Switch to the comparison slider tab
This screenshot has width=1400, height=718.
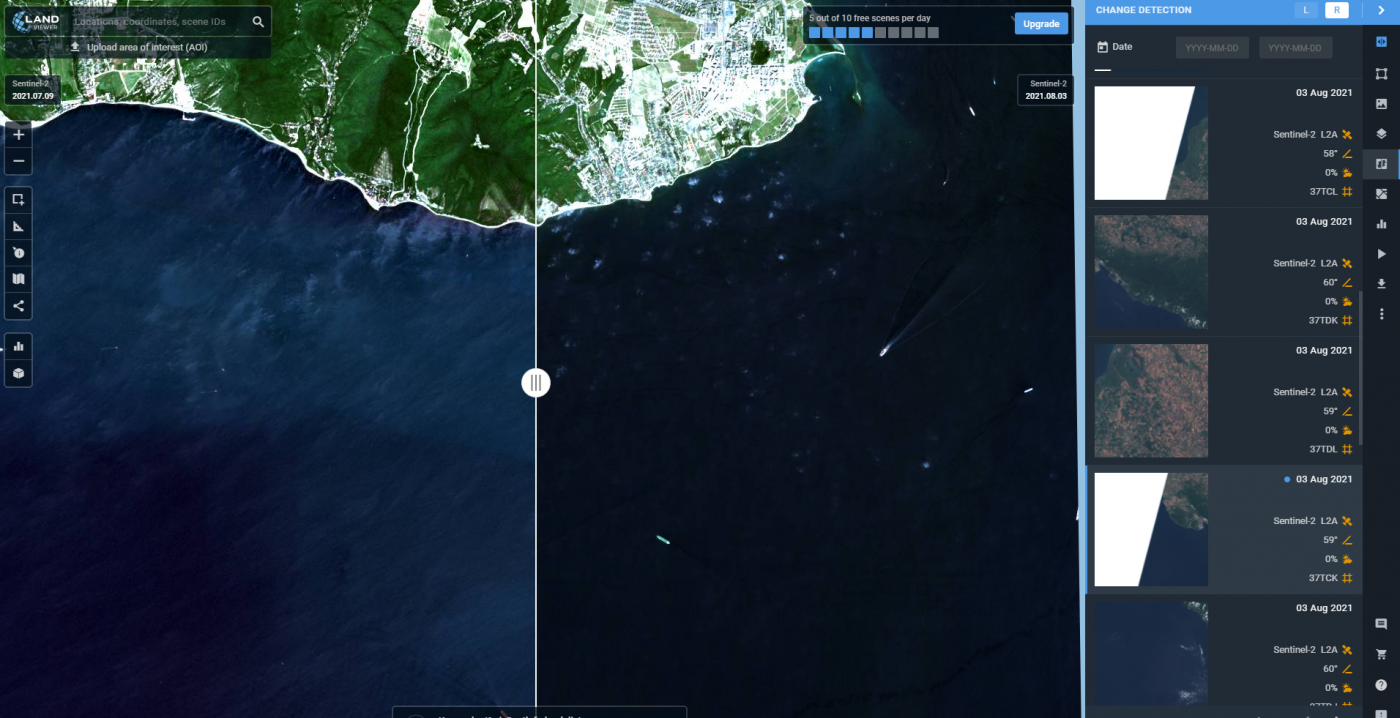click(1381, 40)
